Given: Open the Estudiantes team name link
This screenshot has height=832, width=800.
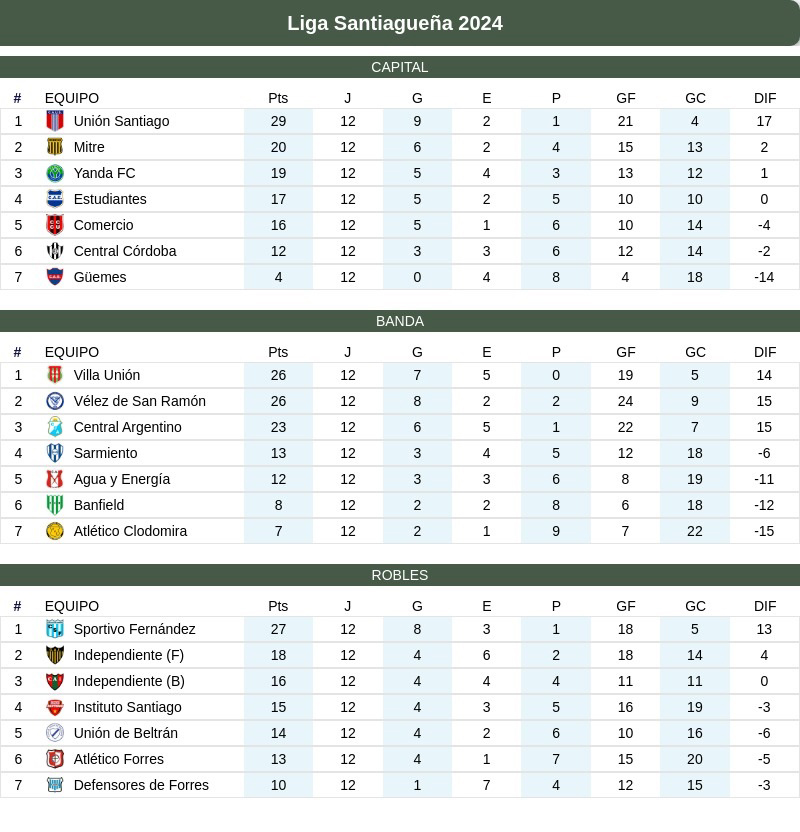Looking at the screenshot, I should click(x=110, y=199).
